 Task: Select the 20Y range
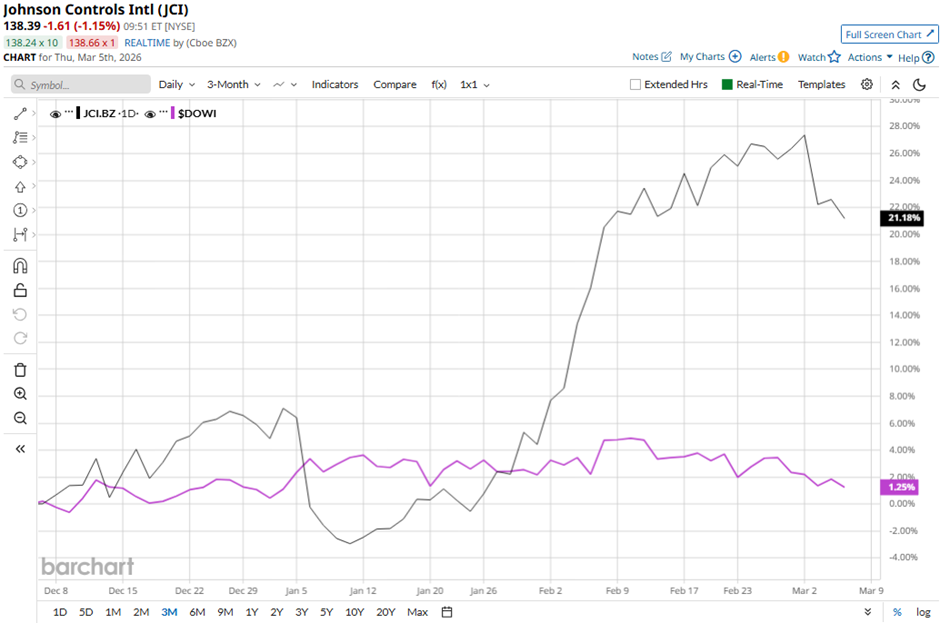385,612
